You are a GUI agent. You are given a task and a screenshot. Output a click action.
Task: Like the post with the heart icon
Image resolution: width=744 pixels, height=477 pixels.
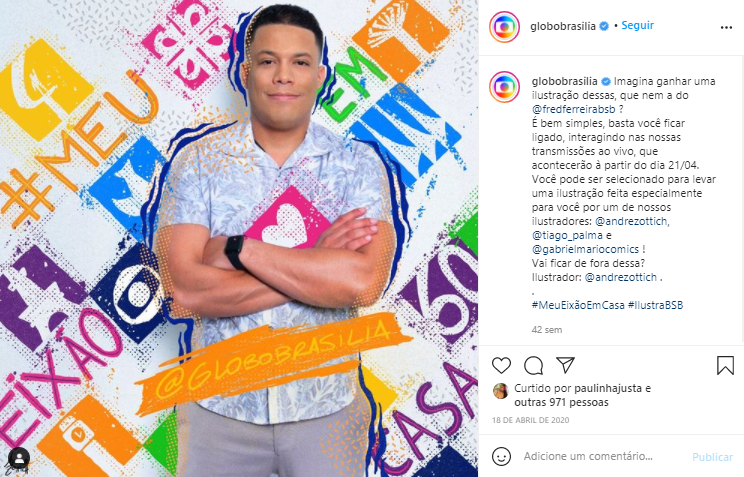pos(501,365)
